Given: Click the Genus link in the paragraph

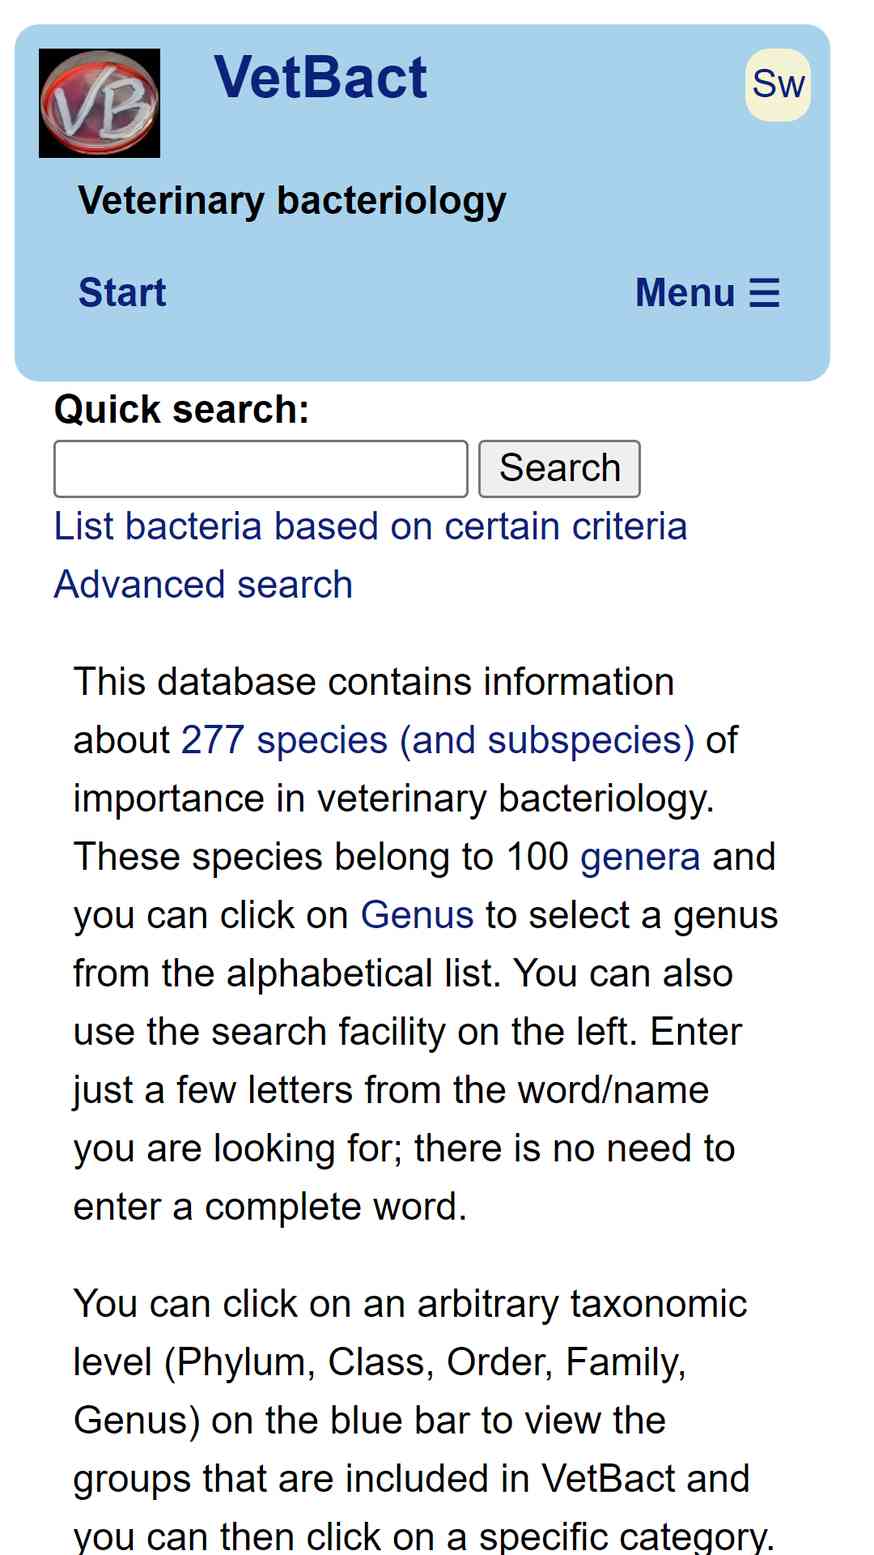Looking at the screenshot, I should pos(417,915).
